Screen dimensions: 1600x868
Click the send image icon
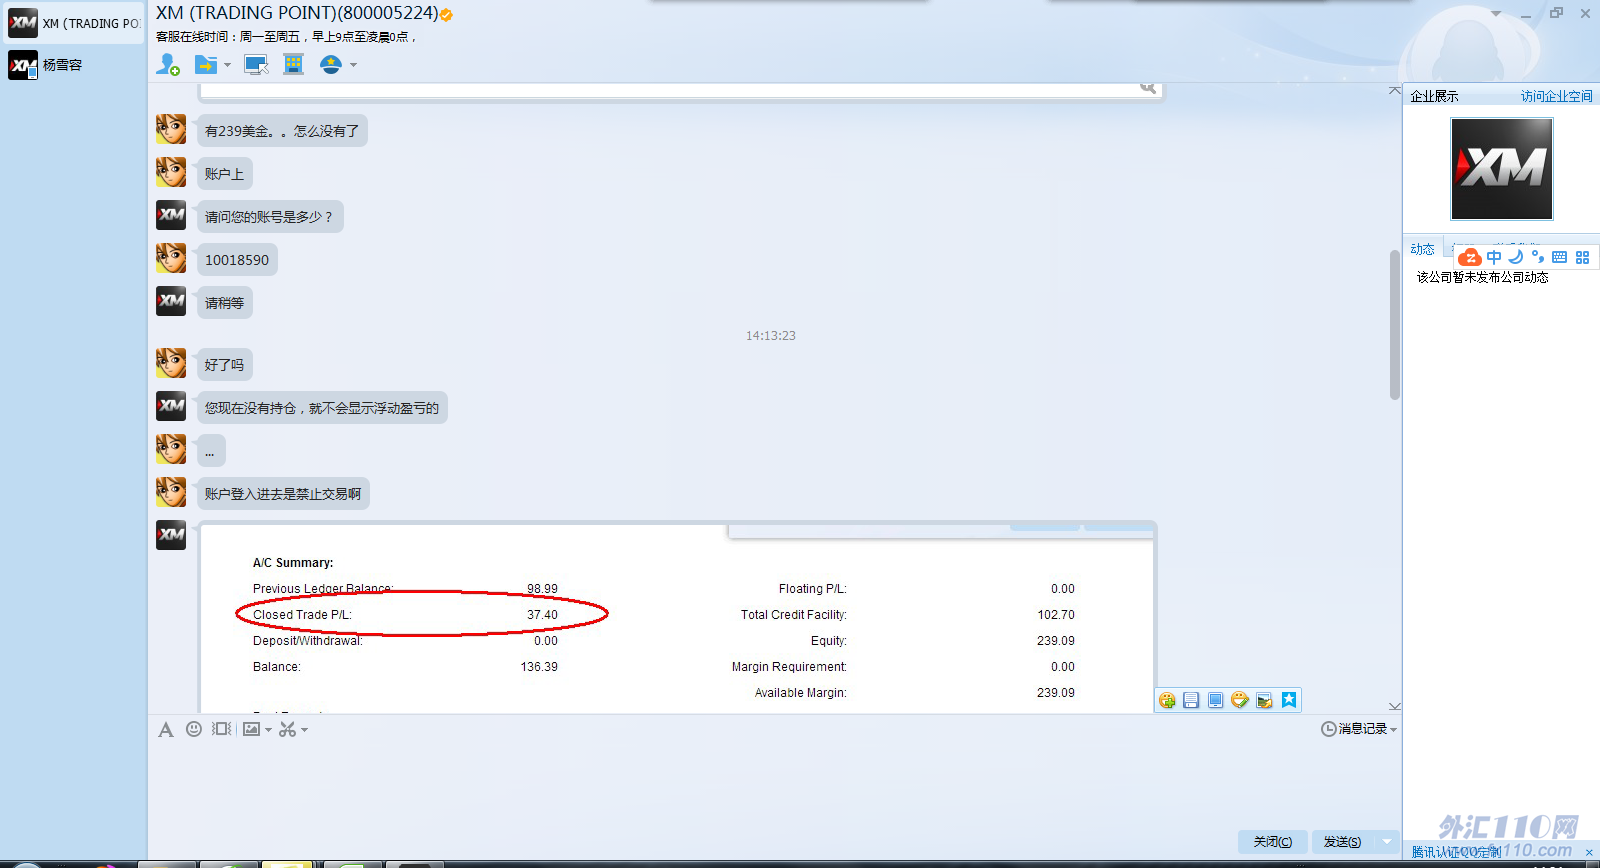tap(251, 730)
